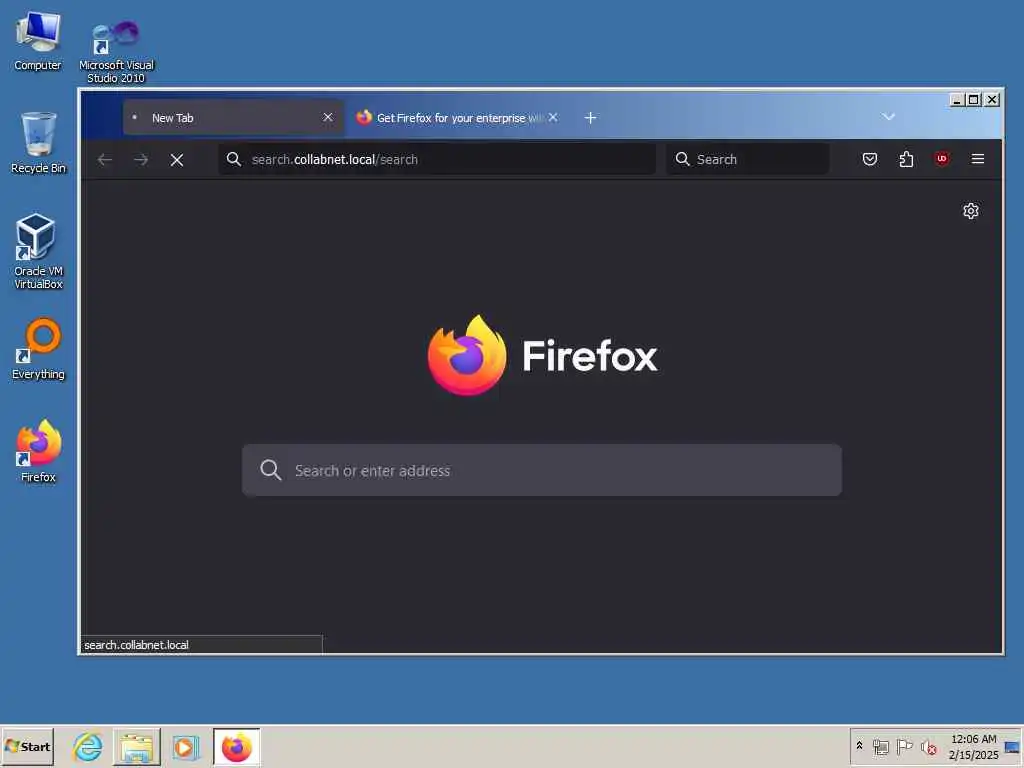Switch to Get Firefox for enterprise tab
The width and height of the screenshot is (1024, 768).
pyautogui.click(x=457, y=118)
